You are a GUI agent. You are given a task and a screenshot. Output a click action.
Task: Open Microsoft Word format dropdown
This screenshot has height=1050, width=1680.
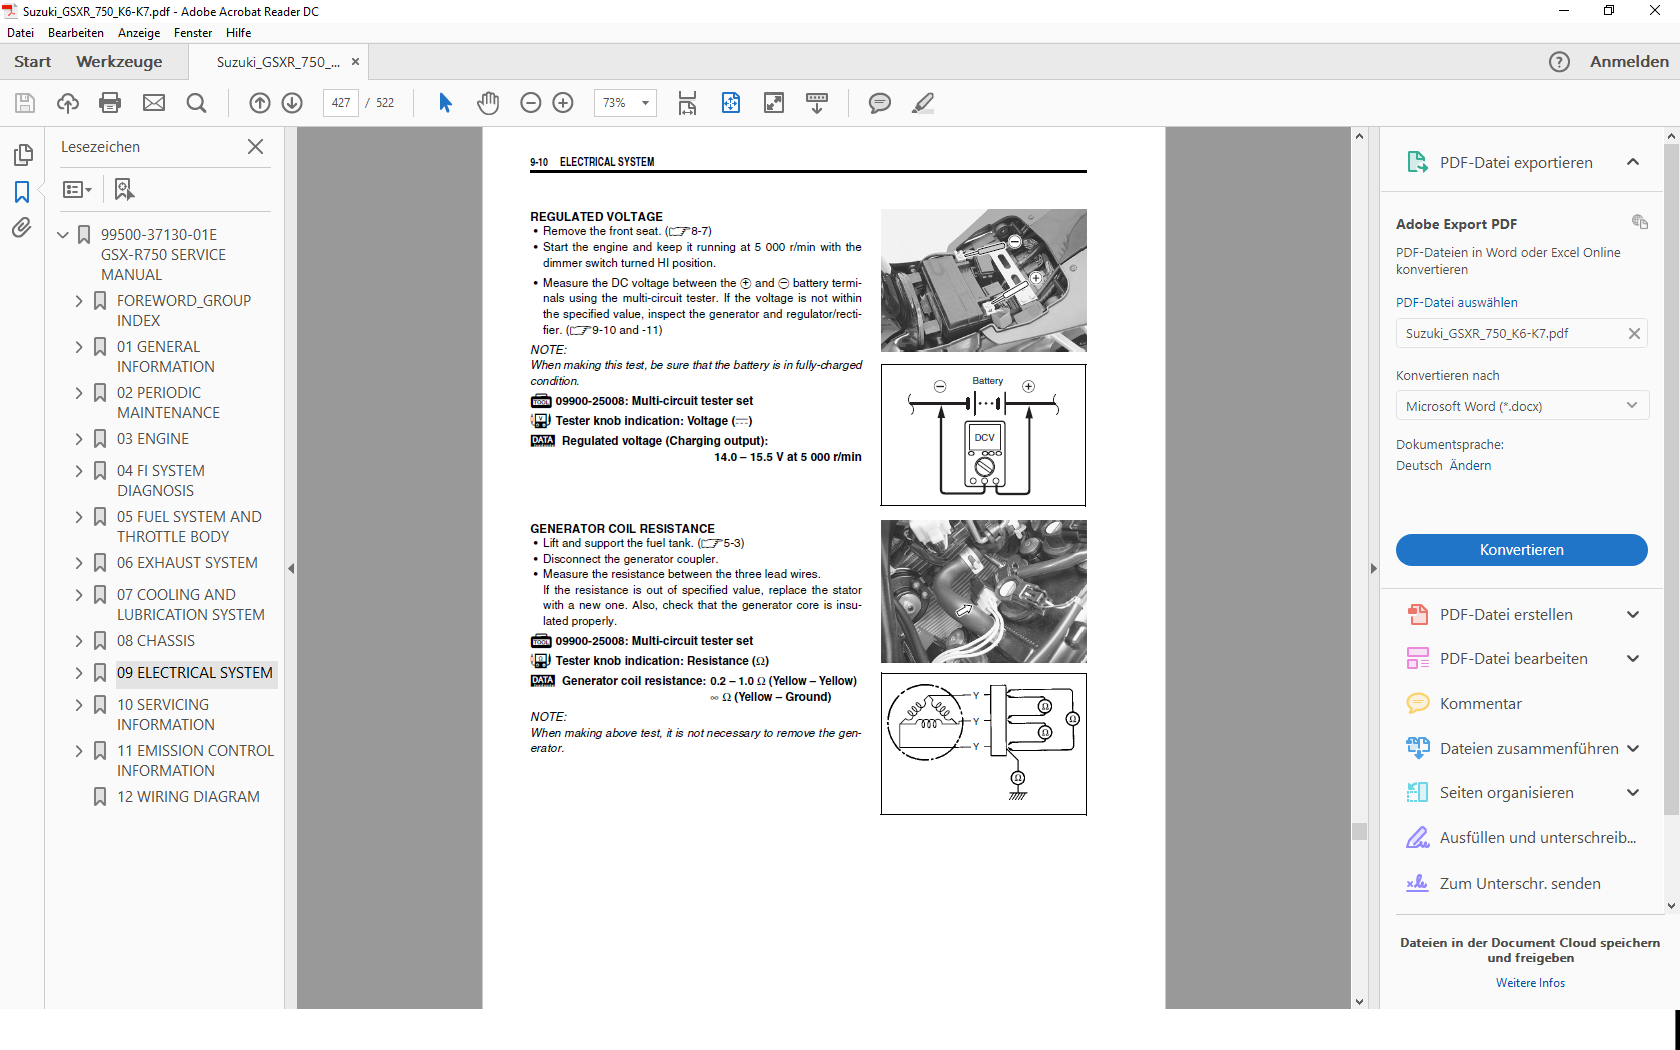[1521, 406]
